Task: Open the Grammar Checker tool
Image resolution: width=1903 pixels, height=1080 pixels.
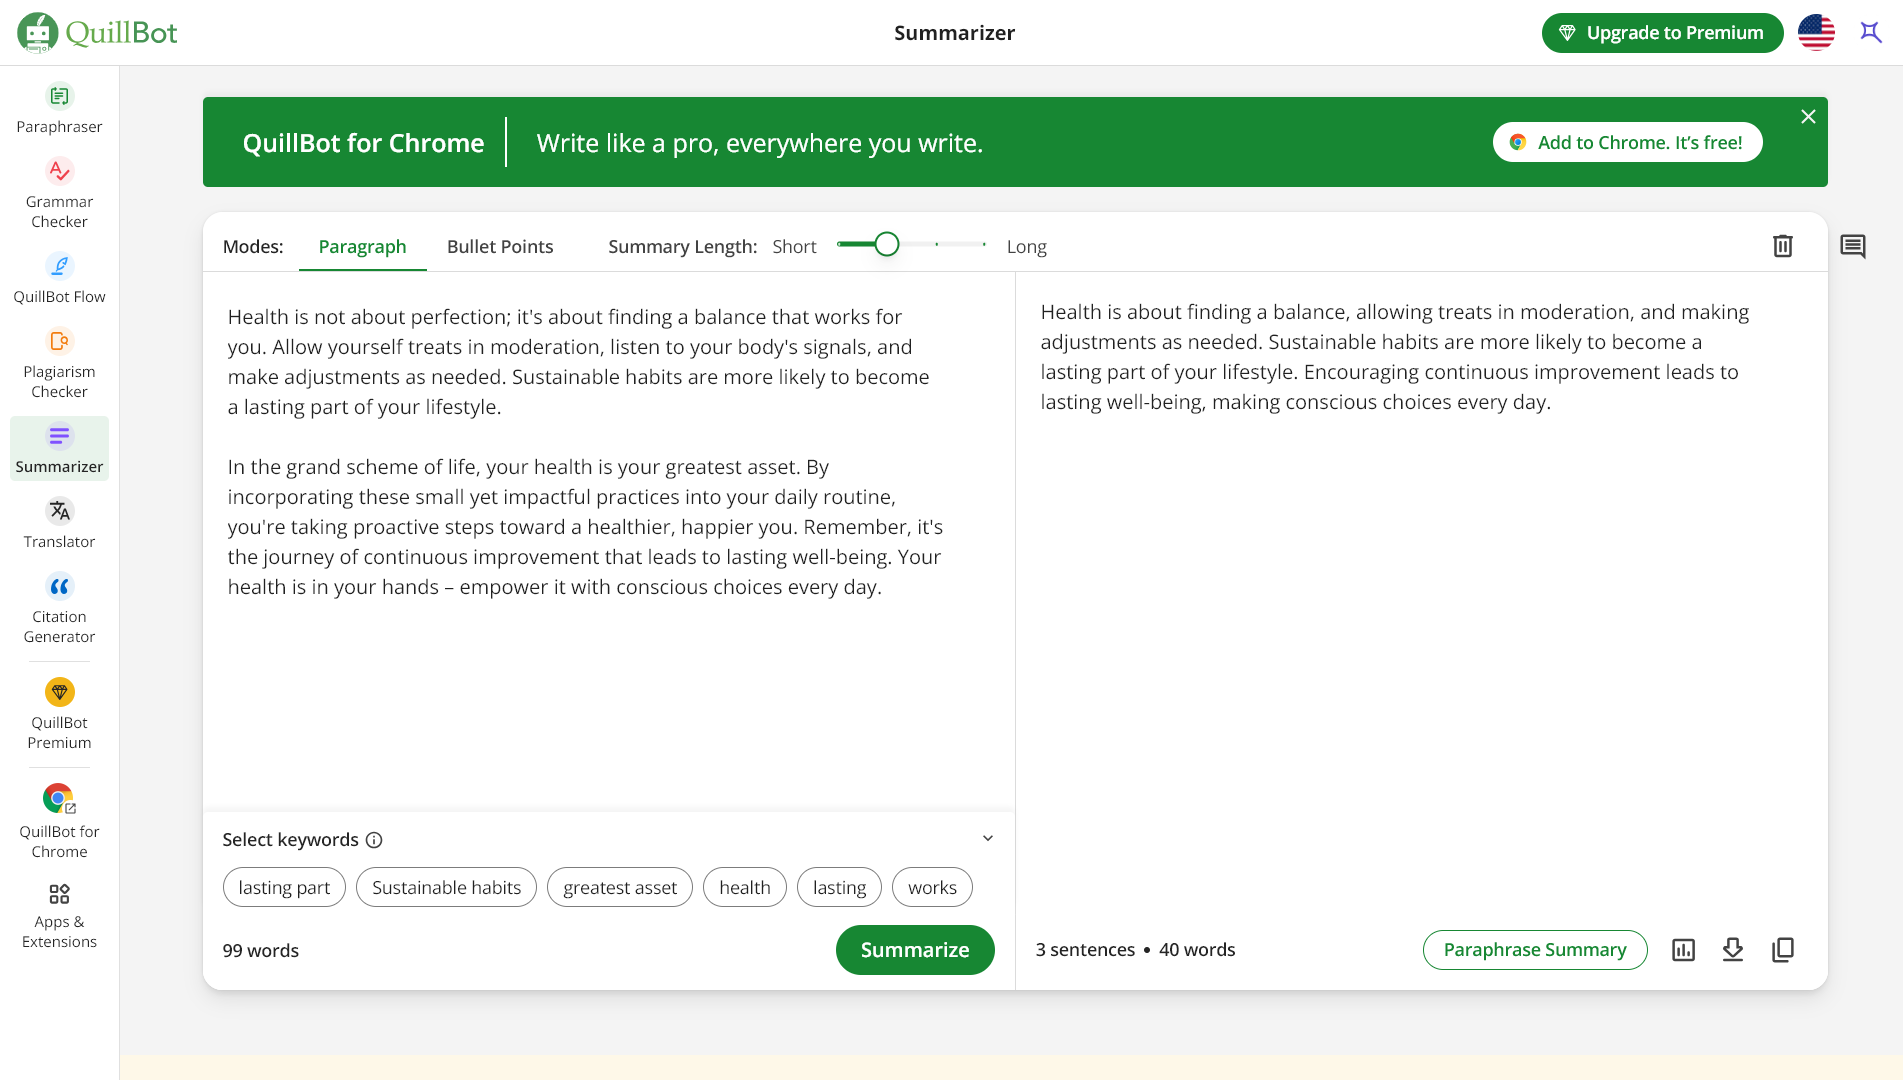Action: click(59, 193)
